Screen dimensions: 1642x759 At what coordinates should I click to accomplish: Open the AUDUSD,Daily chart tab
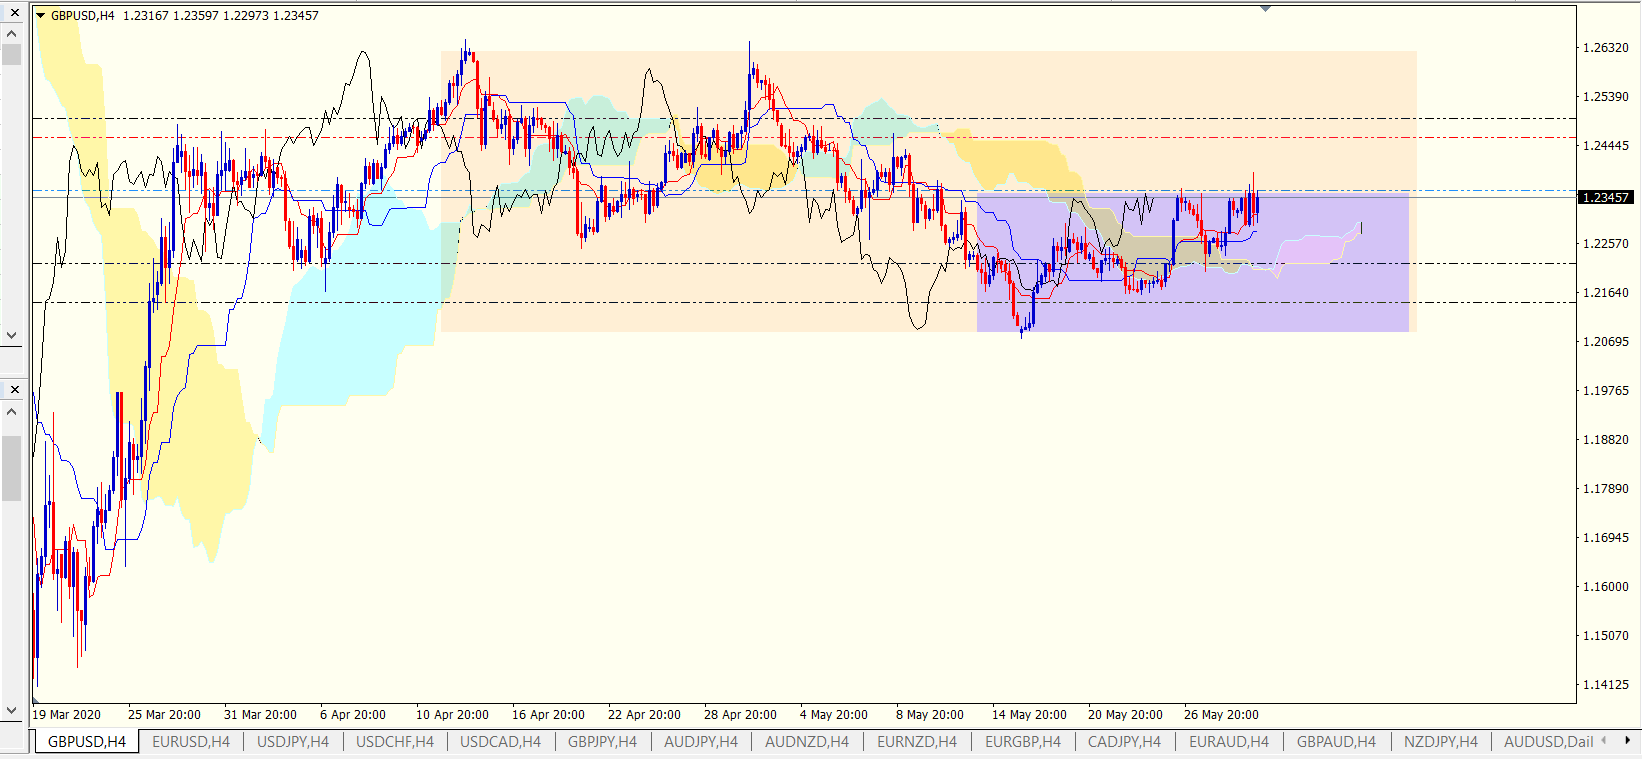click(1548, 741)
